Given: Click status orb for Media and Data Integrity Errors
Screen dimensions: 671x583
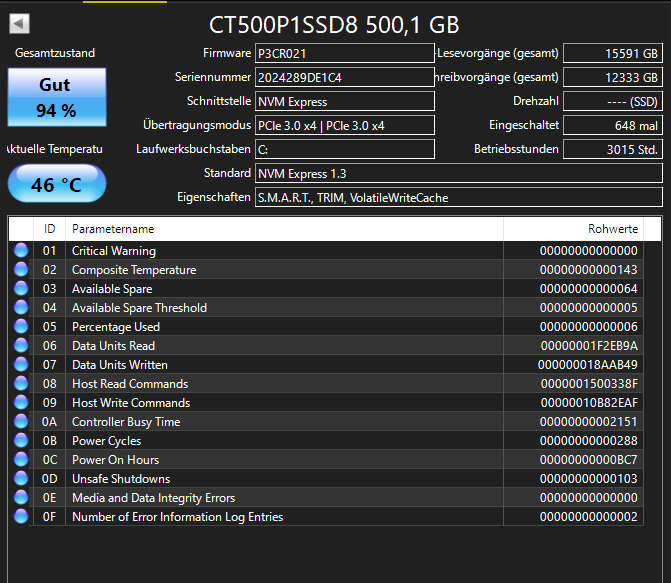Looking at the screenshot, I should [x=21, y=497].
